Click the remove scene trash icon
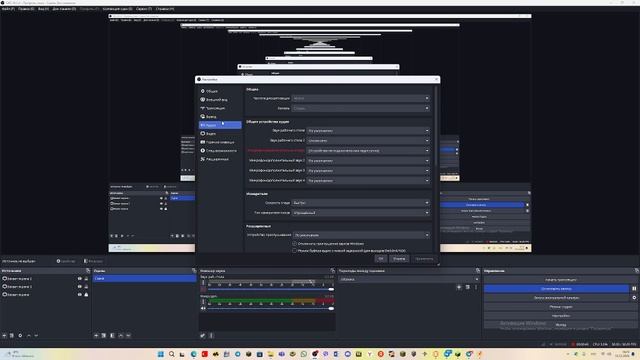Screen dimensions: 640x360 pos(104,336)
